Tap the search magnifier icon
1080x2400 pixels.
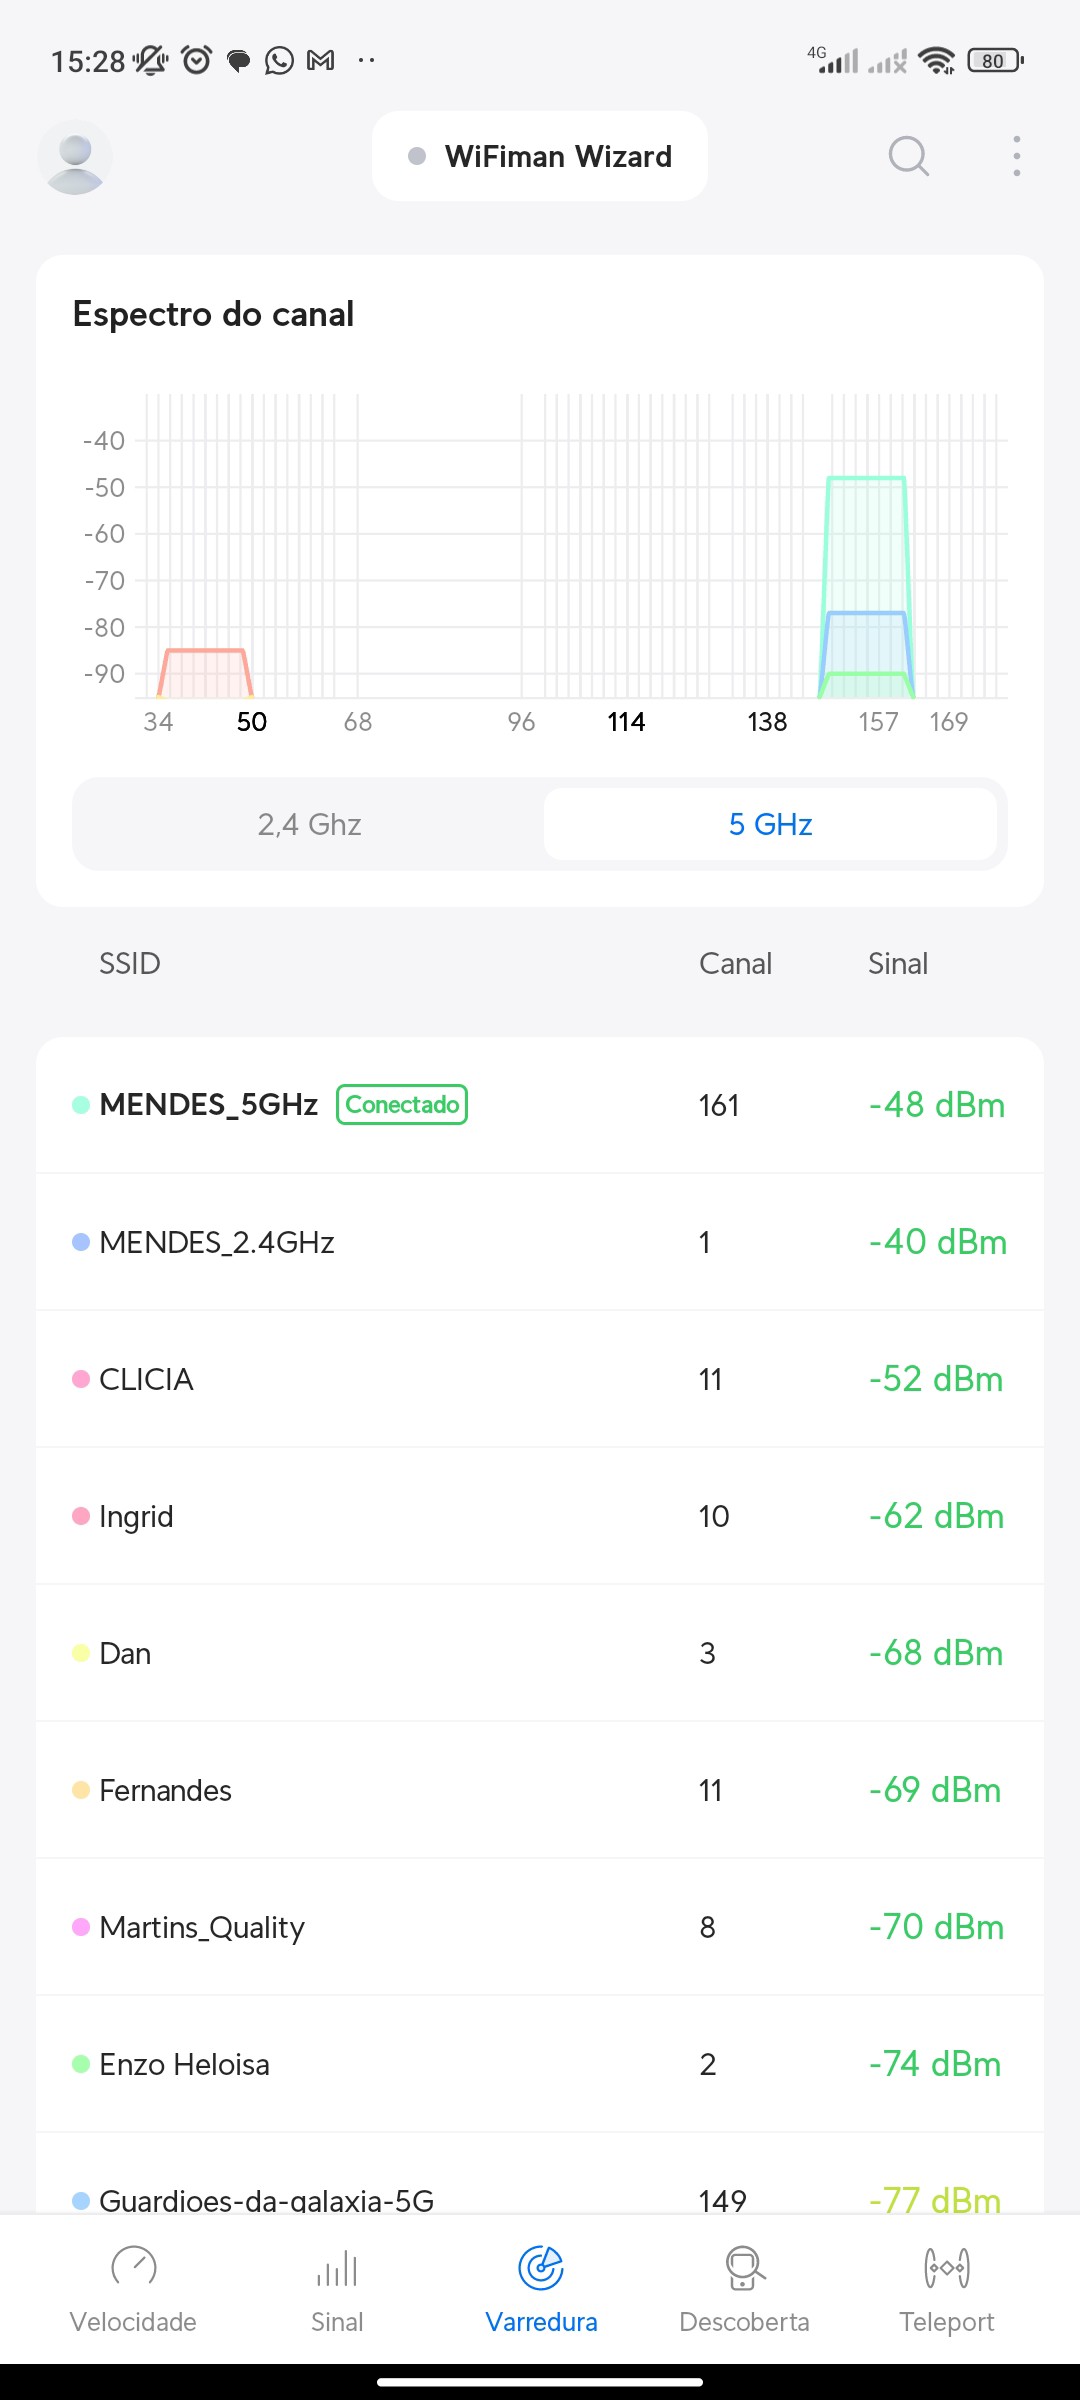[x=908, y=156]
